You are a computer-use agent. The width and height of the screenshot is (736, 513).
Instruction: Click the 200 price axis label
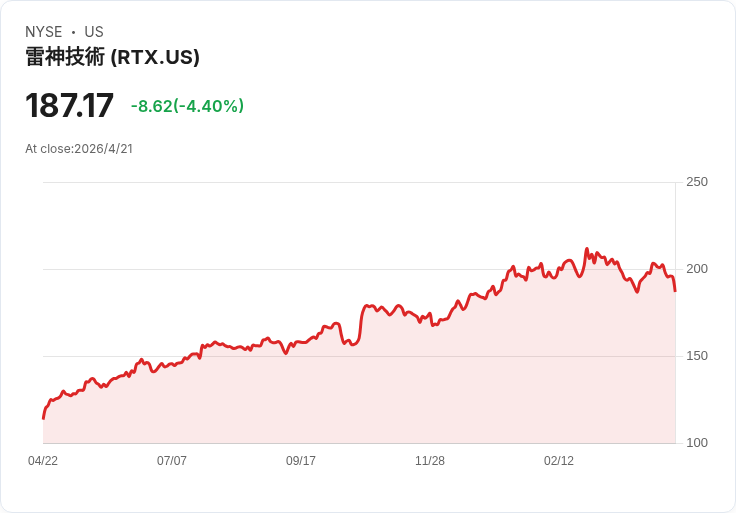pyautogui.click(x=696, y=269)
